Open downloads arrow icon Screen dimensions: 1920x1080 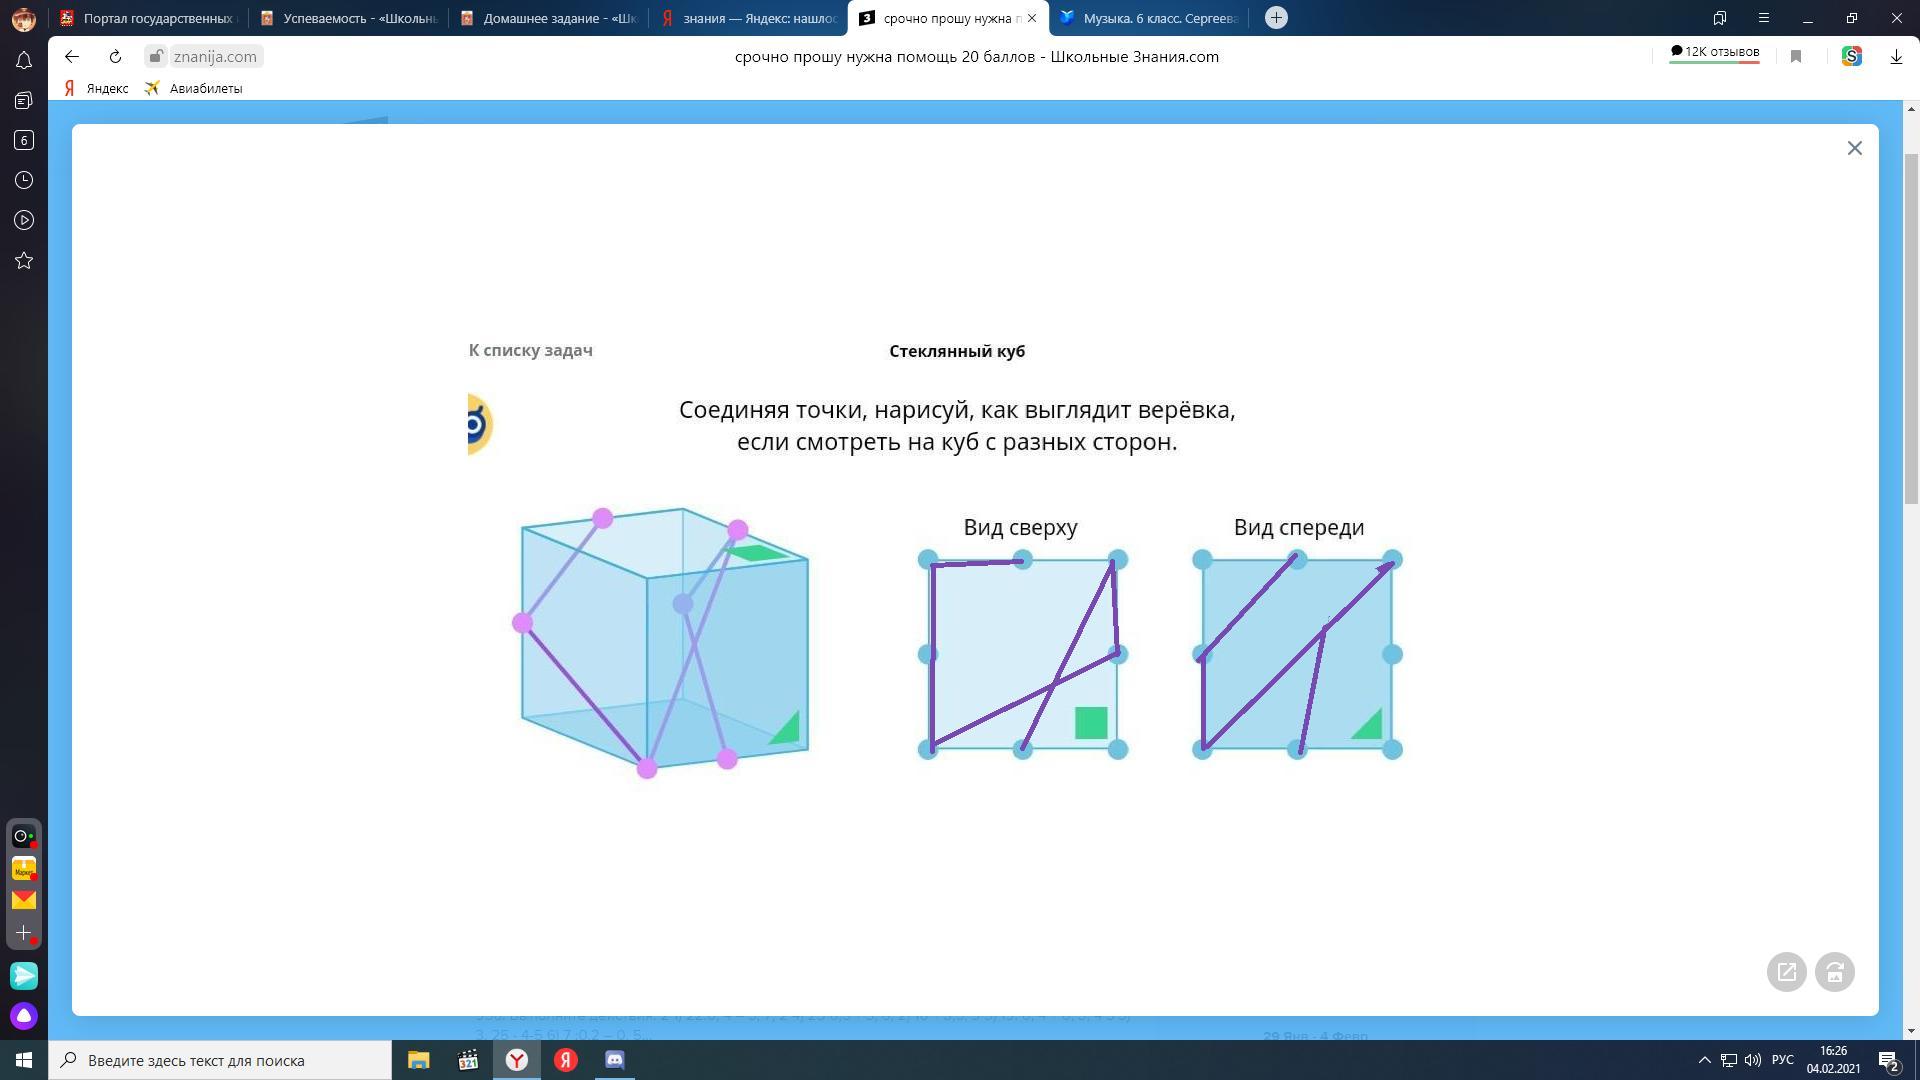(x=1896, y=57)
